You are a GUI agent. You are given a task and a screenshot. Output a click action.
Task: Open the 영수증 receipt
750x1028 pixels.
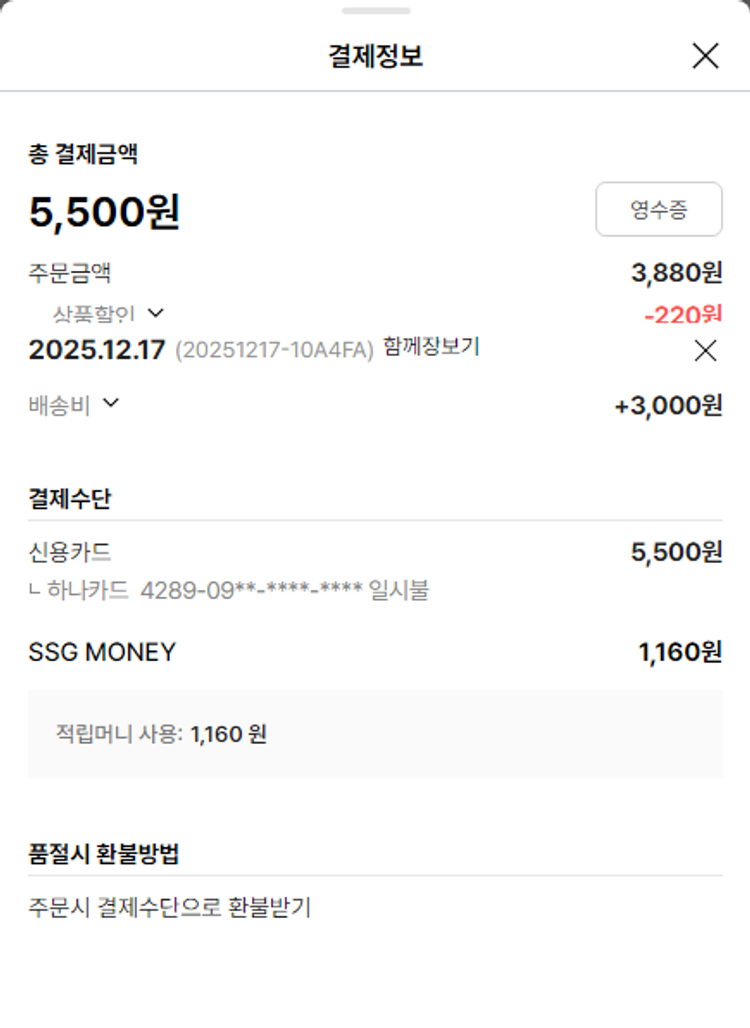point(658,209)
